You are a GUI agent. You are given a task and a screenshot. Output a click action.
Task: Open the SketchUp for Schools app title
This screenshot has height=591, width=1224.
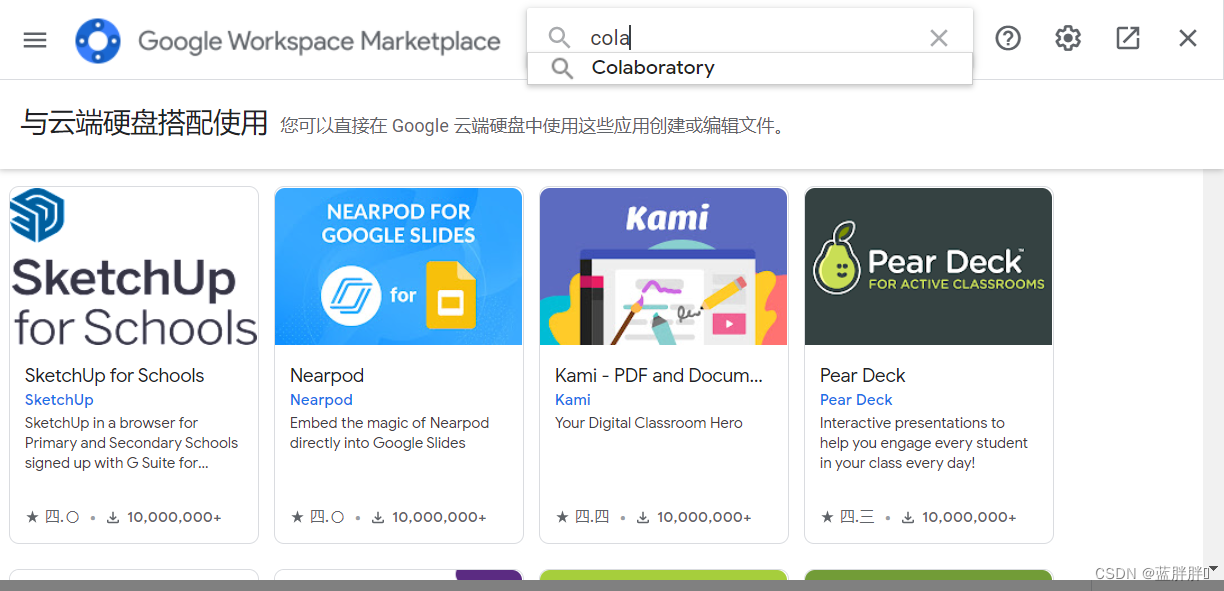(x=114, y=376)
